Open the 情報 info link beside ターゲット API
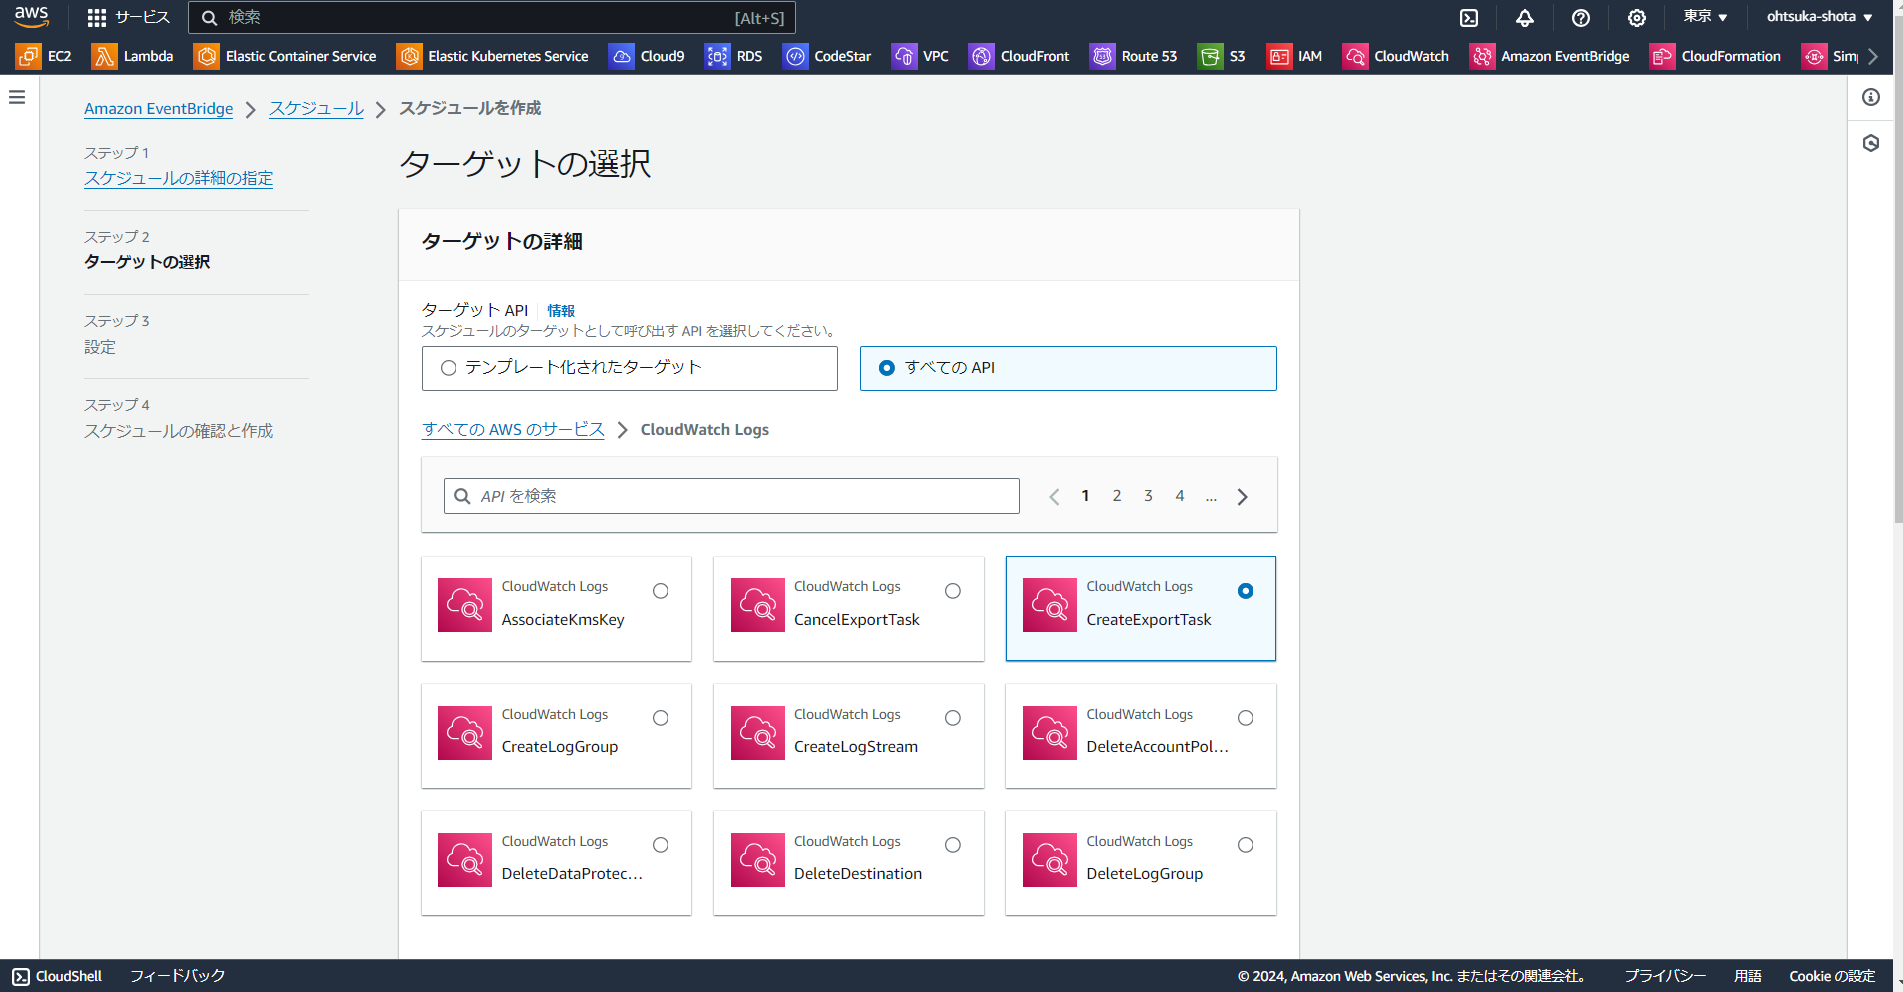Image resolution: width=1903 pixels, height=992 pixels. [561, 311]
